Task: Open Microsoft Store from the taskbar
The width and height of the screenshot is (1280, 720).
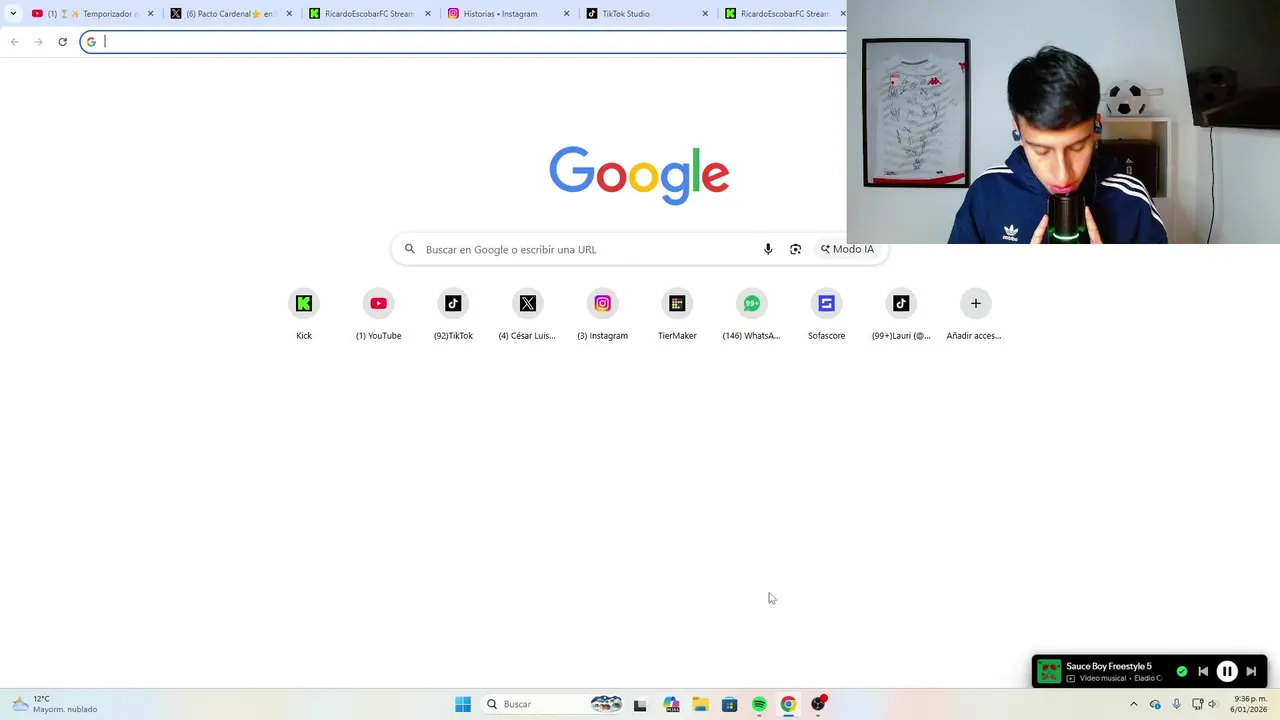Action: [x=730, y=704]
